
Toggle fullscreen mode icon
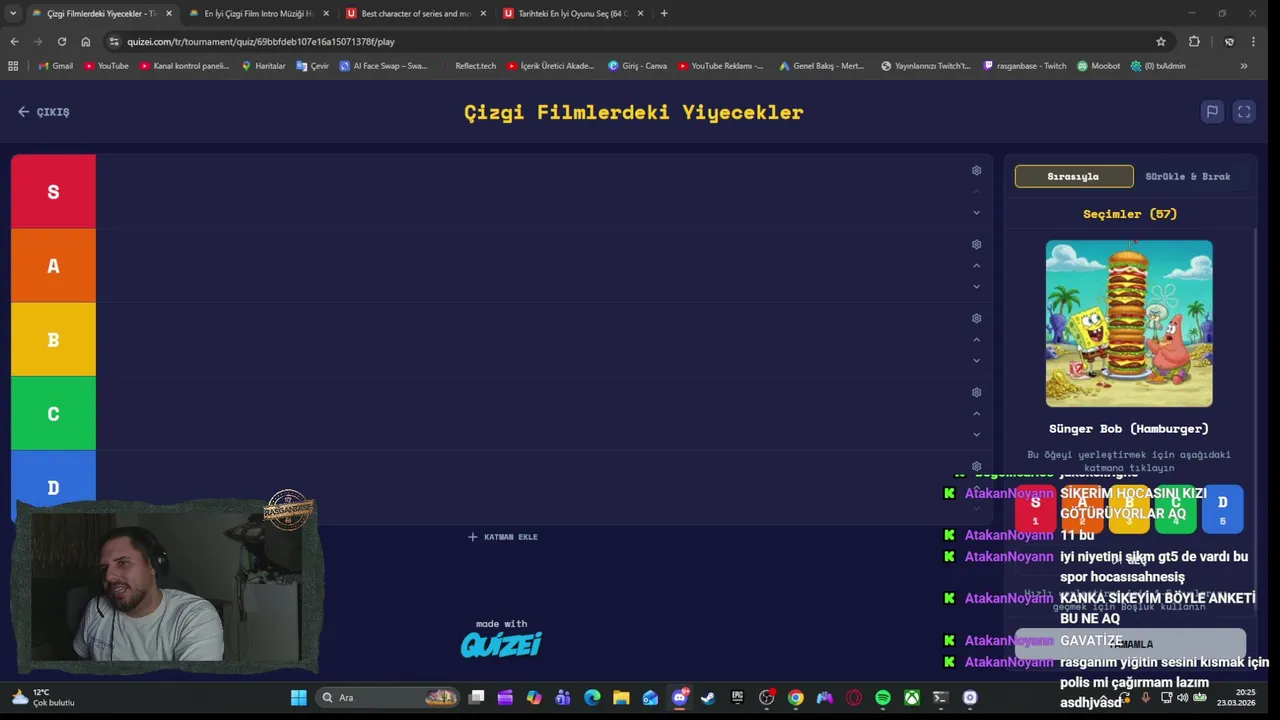coord(1244,112)
